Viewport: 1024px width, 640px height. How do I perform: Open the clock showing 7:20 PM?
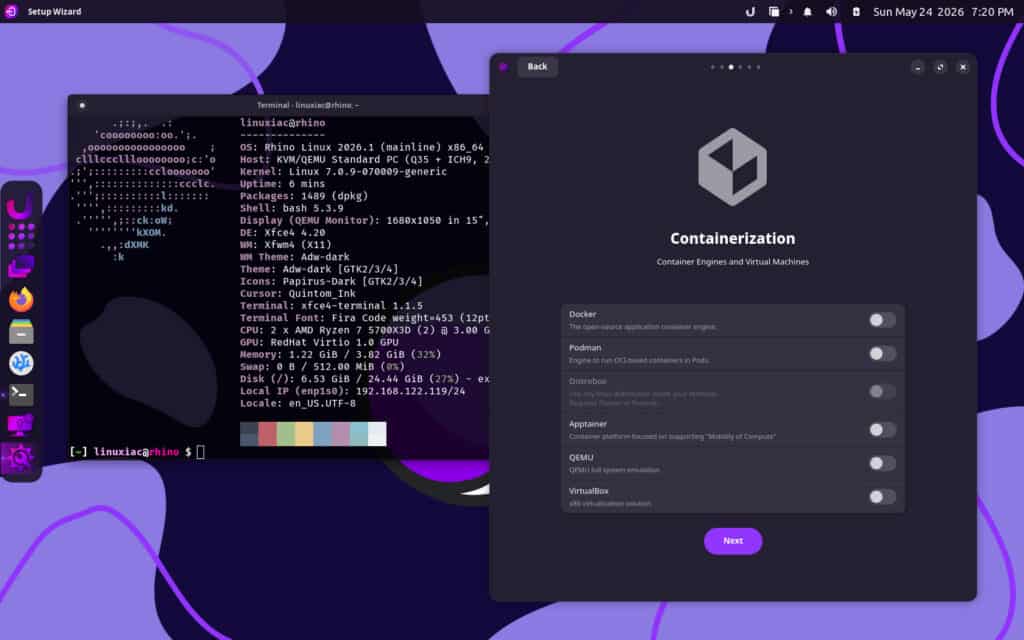[943, 12]
